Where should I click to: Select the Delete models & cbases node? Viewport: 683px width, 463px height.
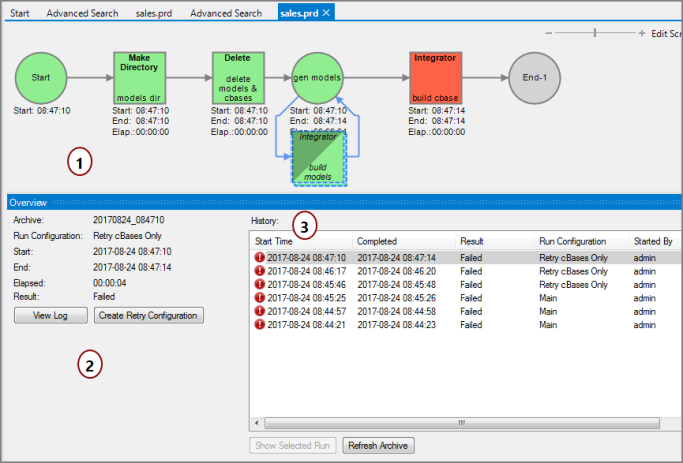pos(237,77)
